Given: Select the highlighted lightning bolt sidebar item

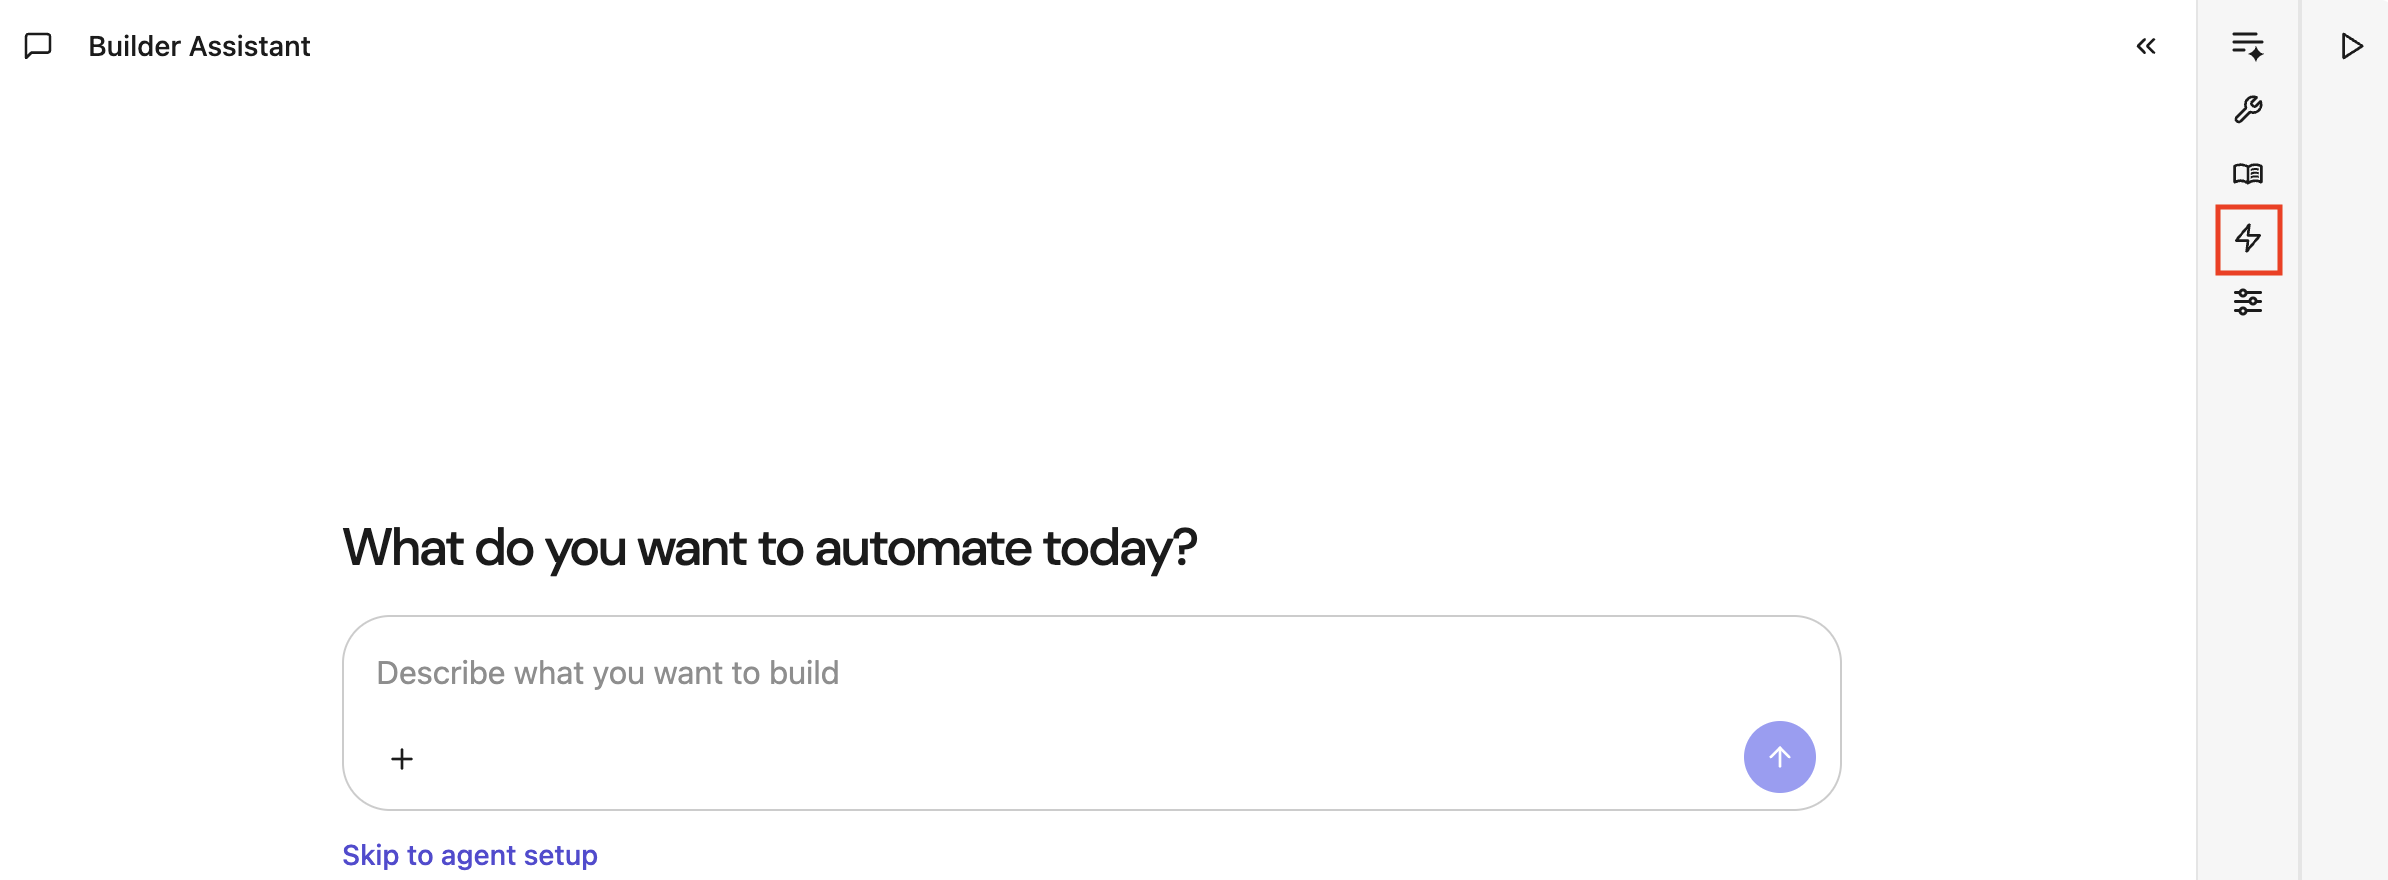Looking at the screenshot, I should pos(2248,238).
